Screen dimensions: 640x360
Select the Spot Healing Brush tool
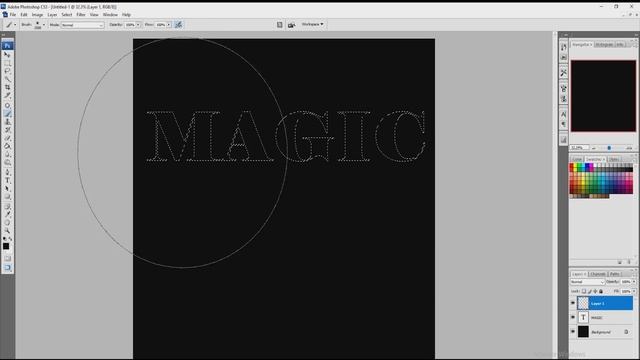click(7, 105)
